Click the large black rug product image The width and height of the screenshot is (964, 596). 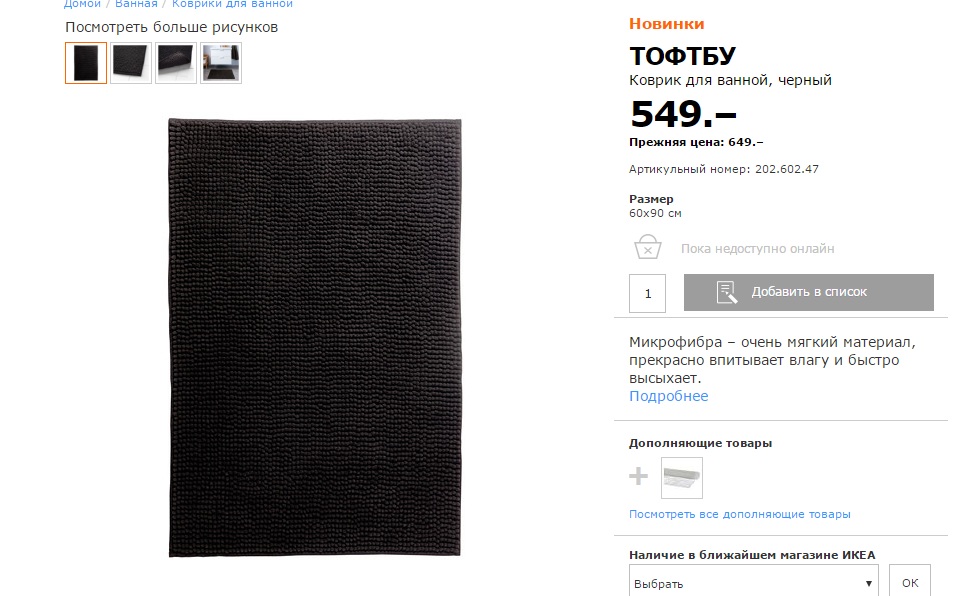[x=315, y=338]
